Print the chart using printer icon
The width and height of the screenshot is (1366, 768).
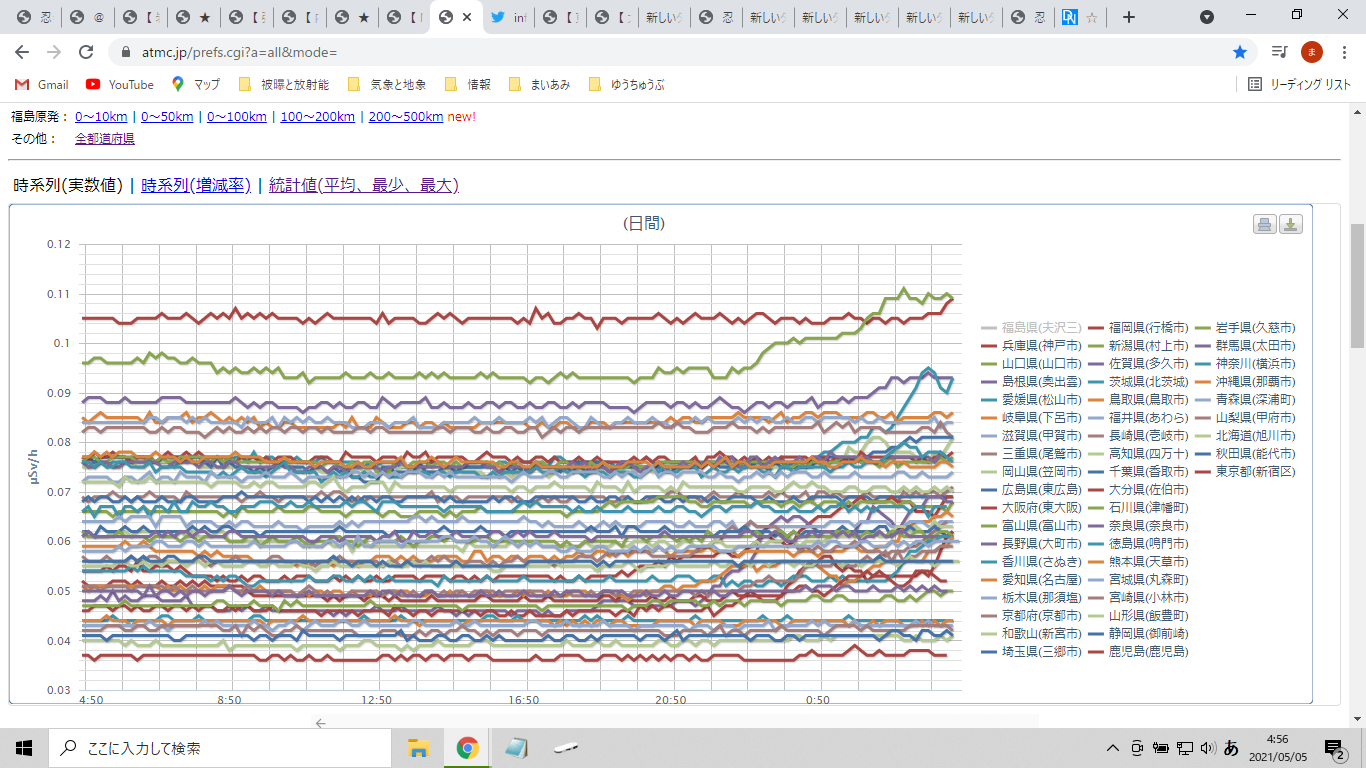point(1265,224)
